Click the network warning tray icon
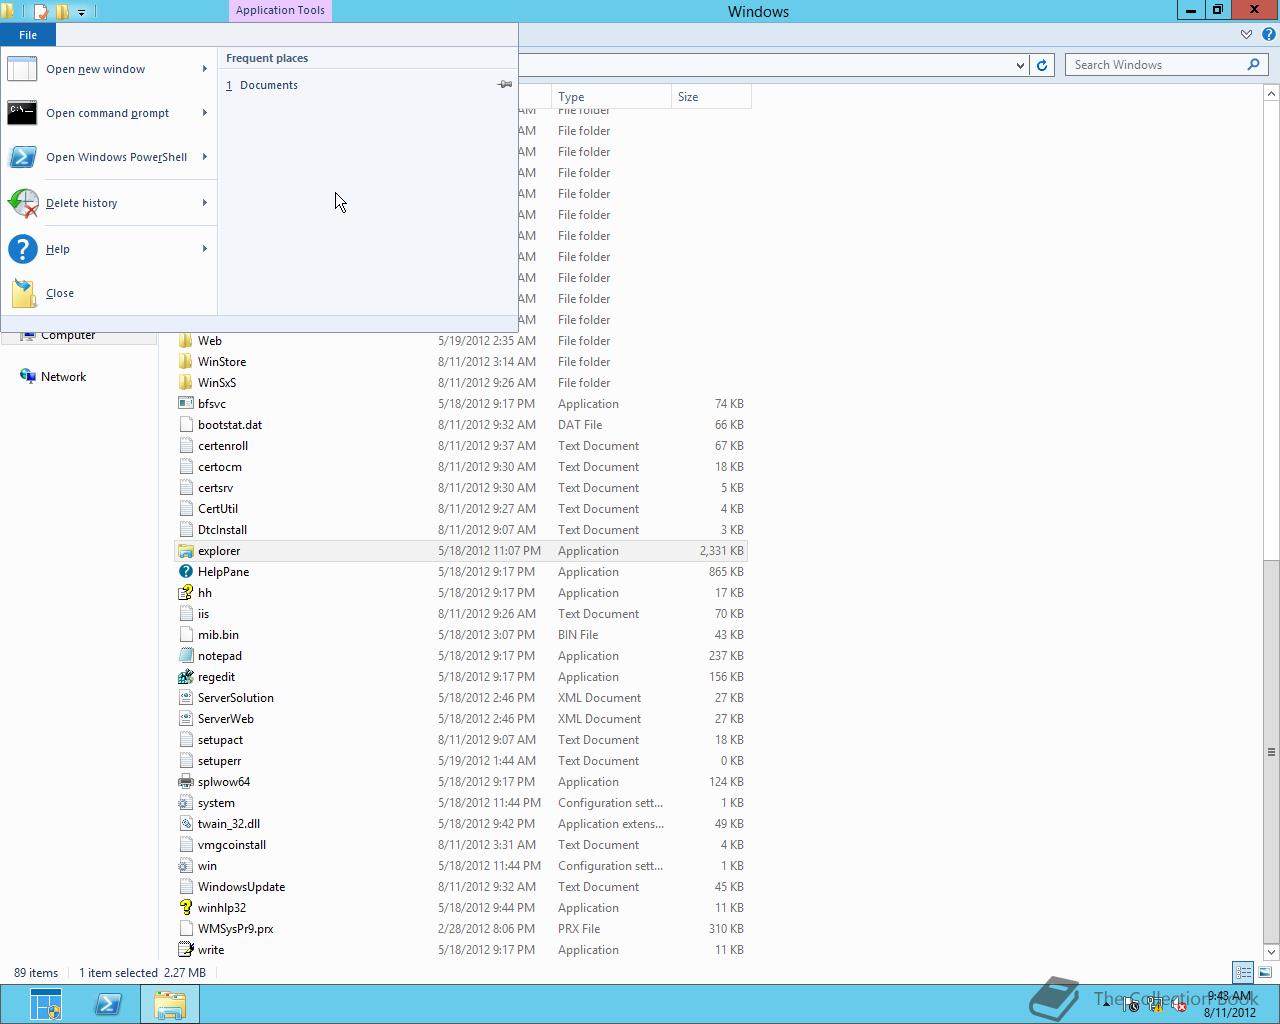 pos(1155,1006)
